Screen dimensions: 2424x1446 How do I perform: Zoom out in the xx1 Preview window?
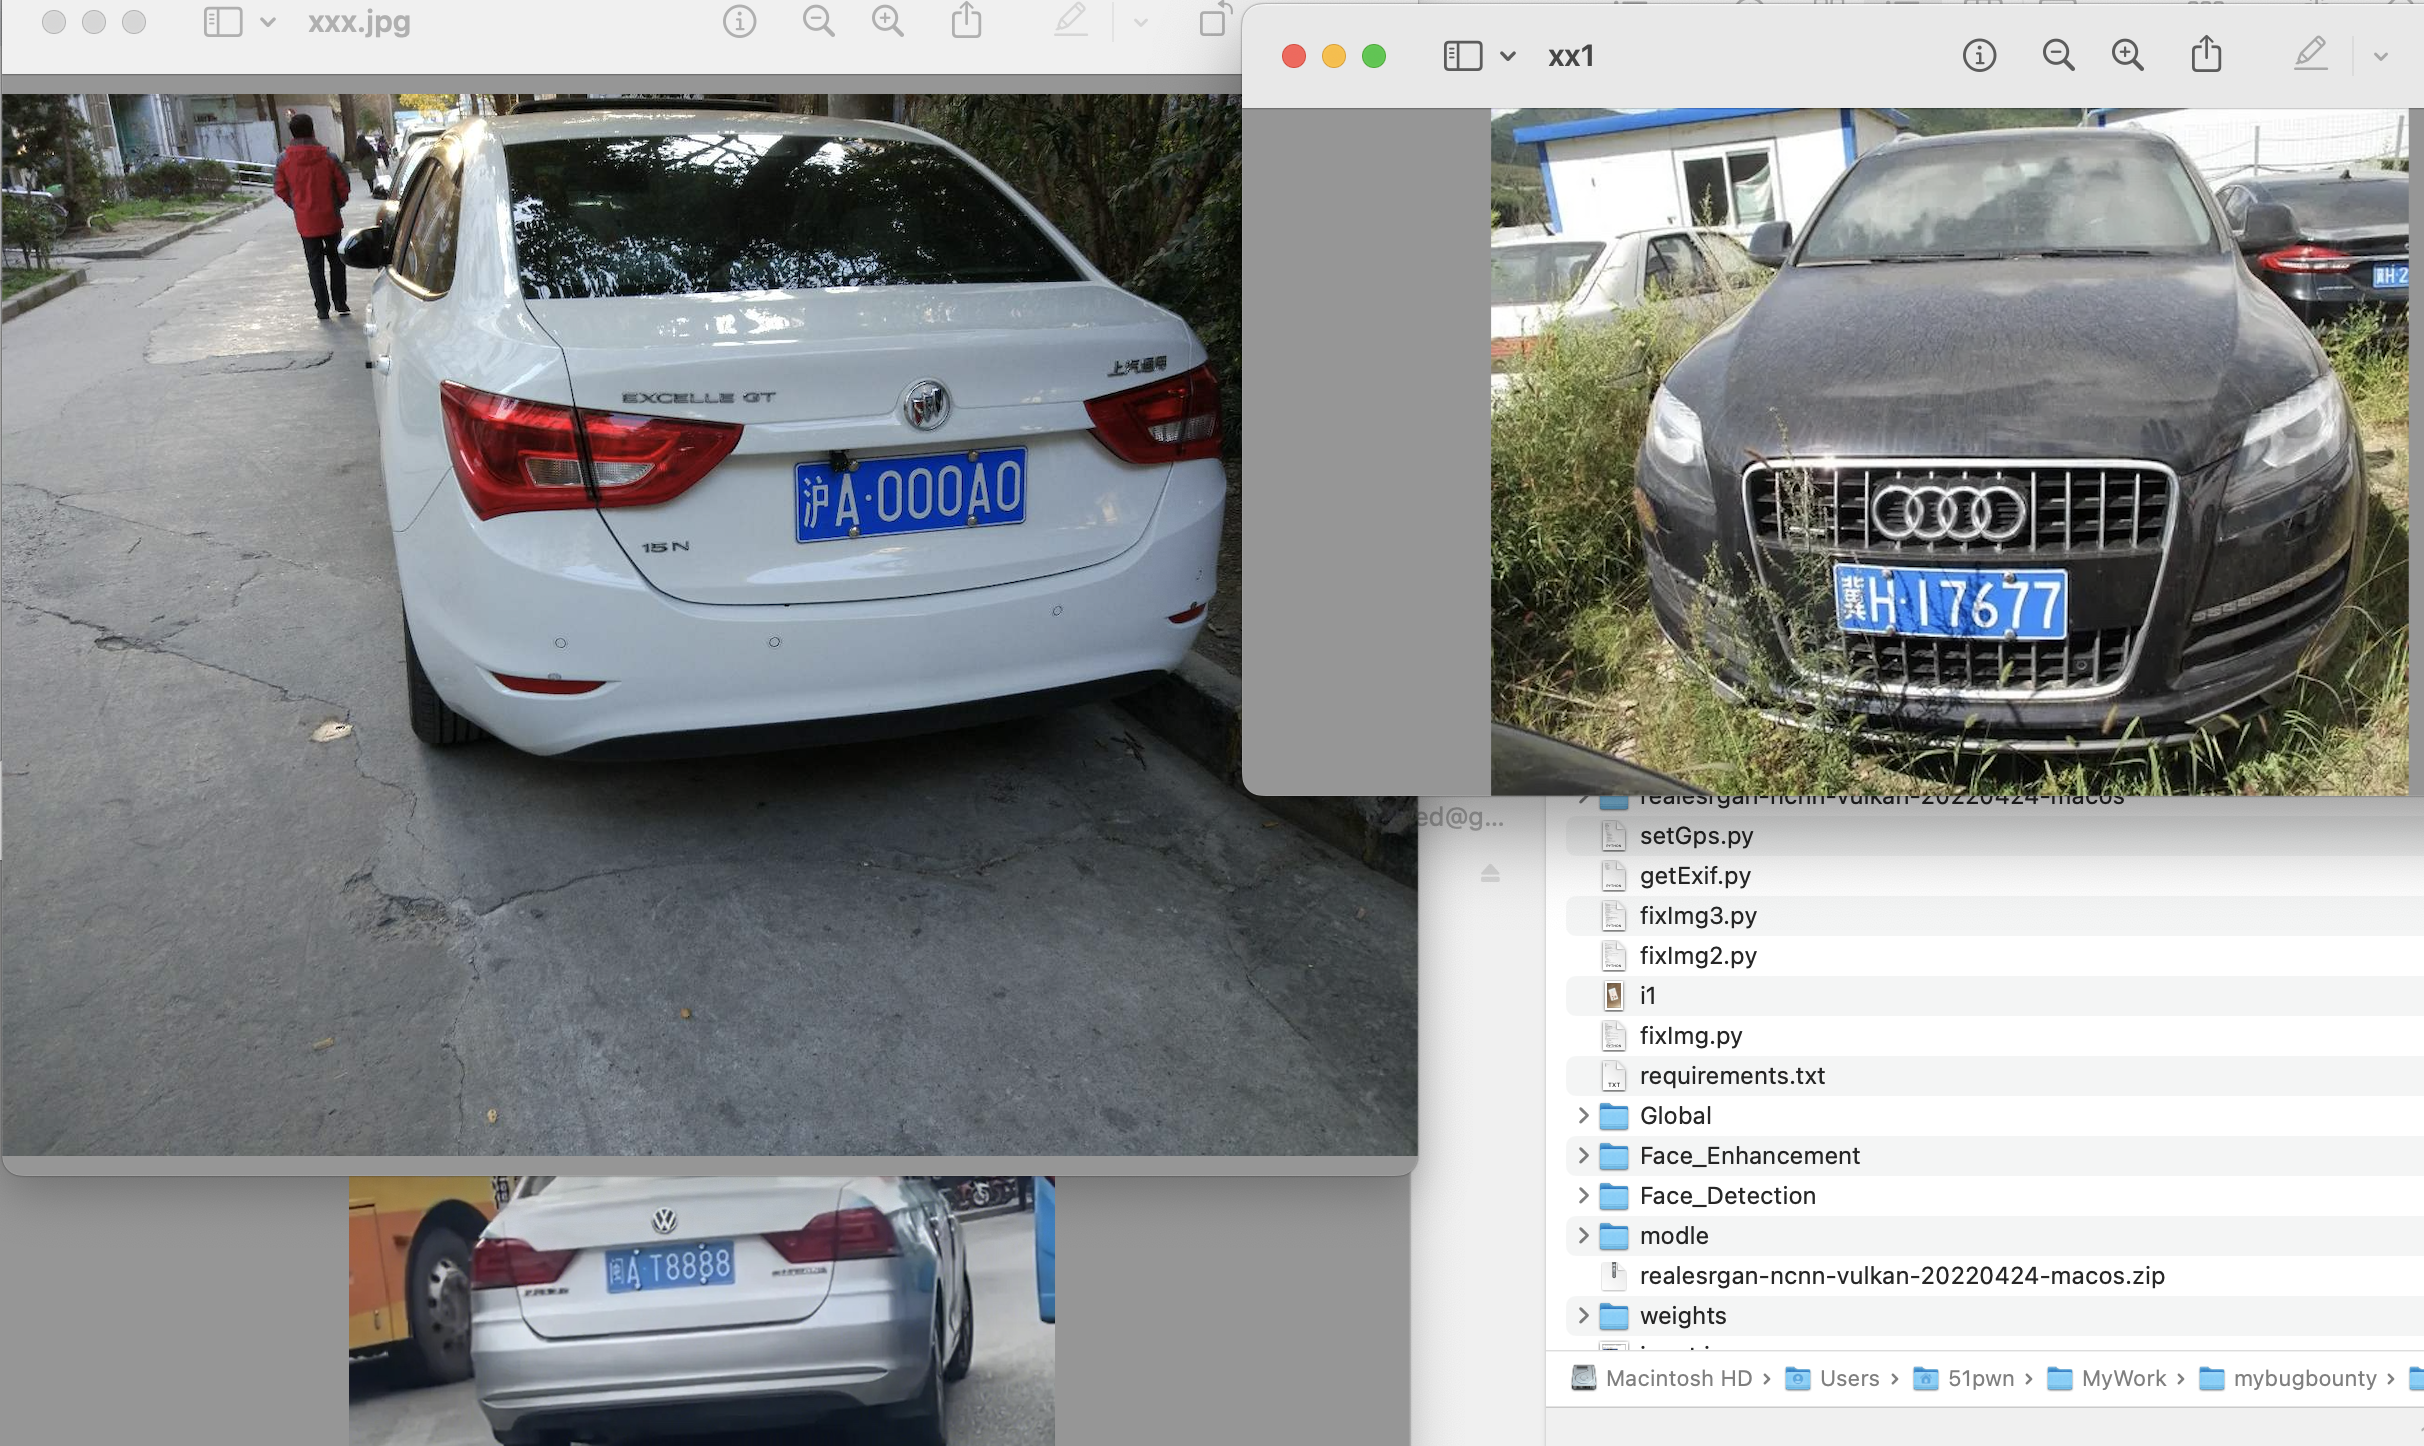(x=2058, y=55)
